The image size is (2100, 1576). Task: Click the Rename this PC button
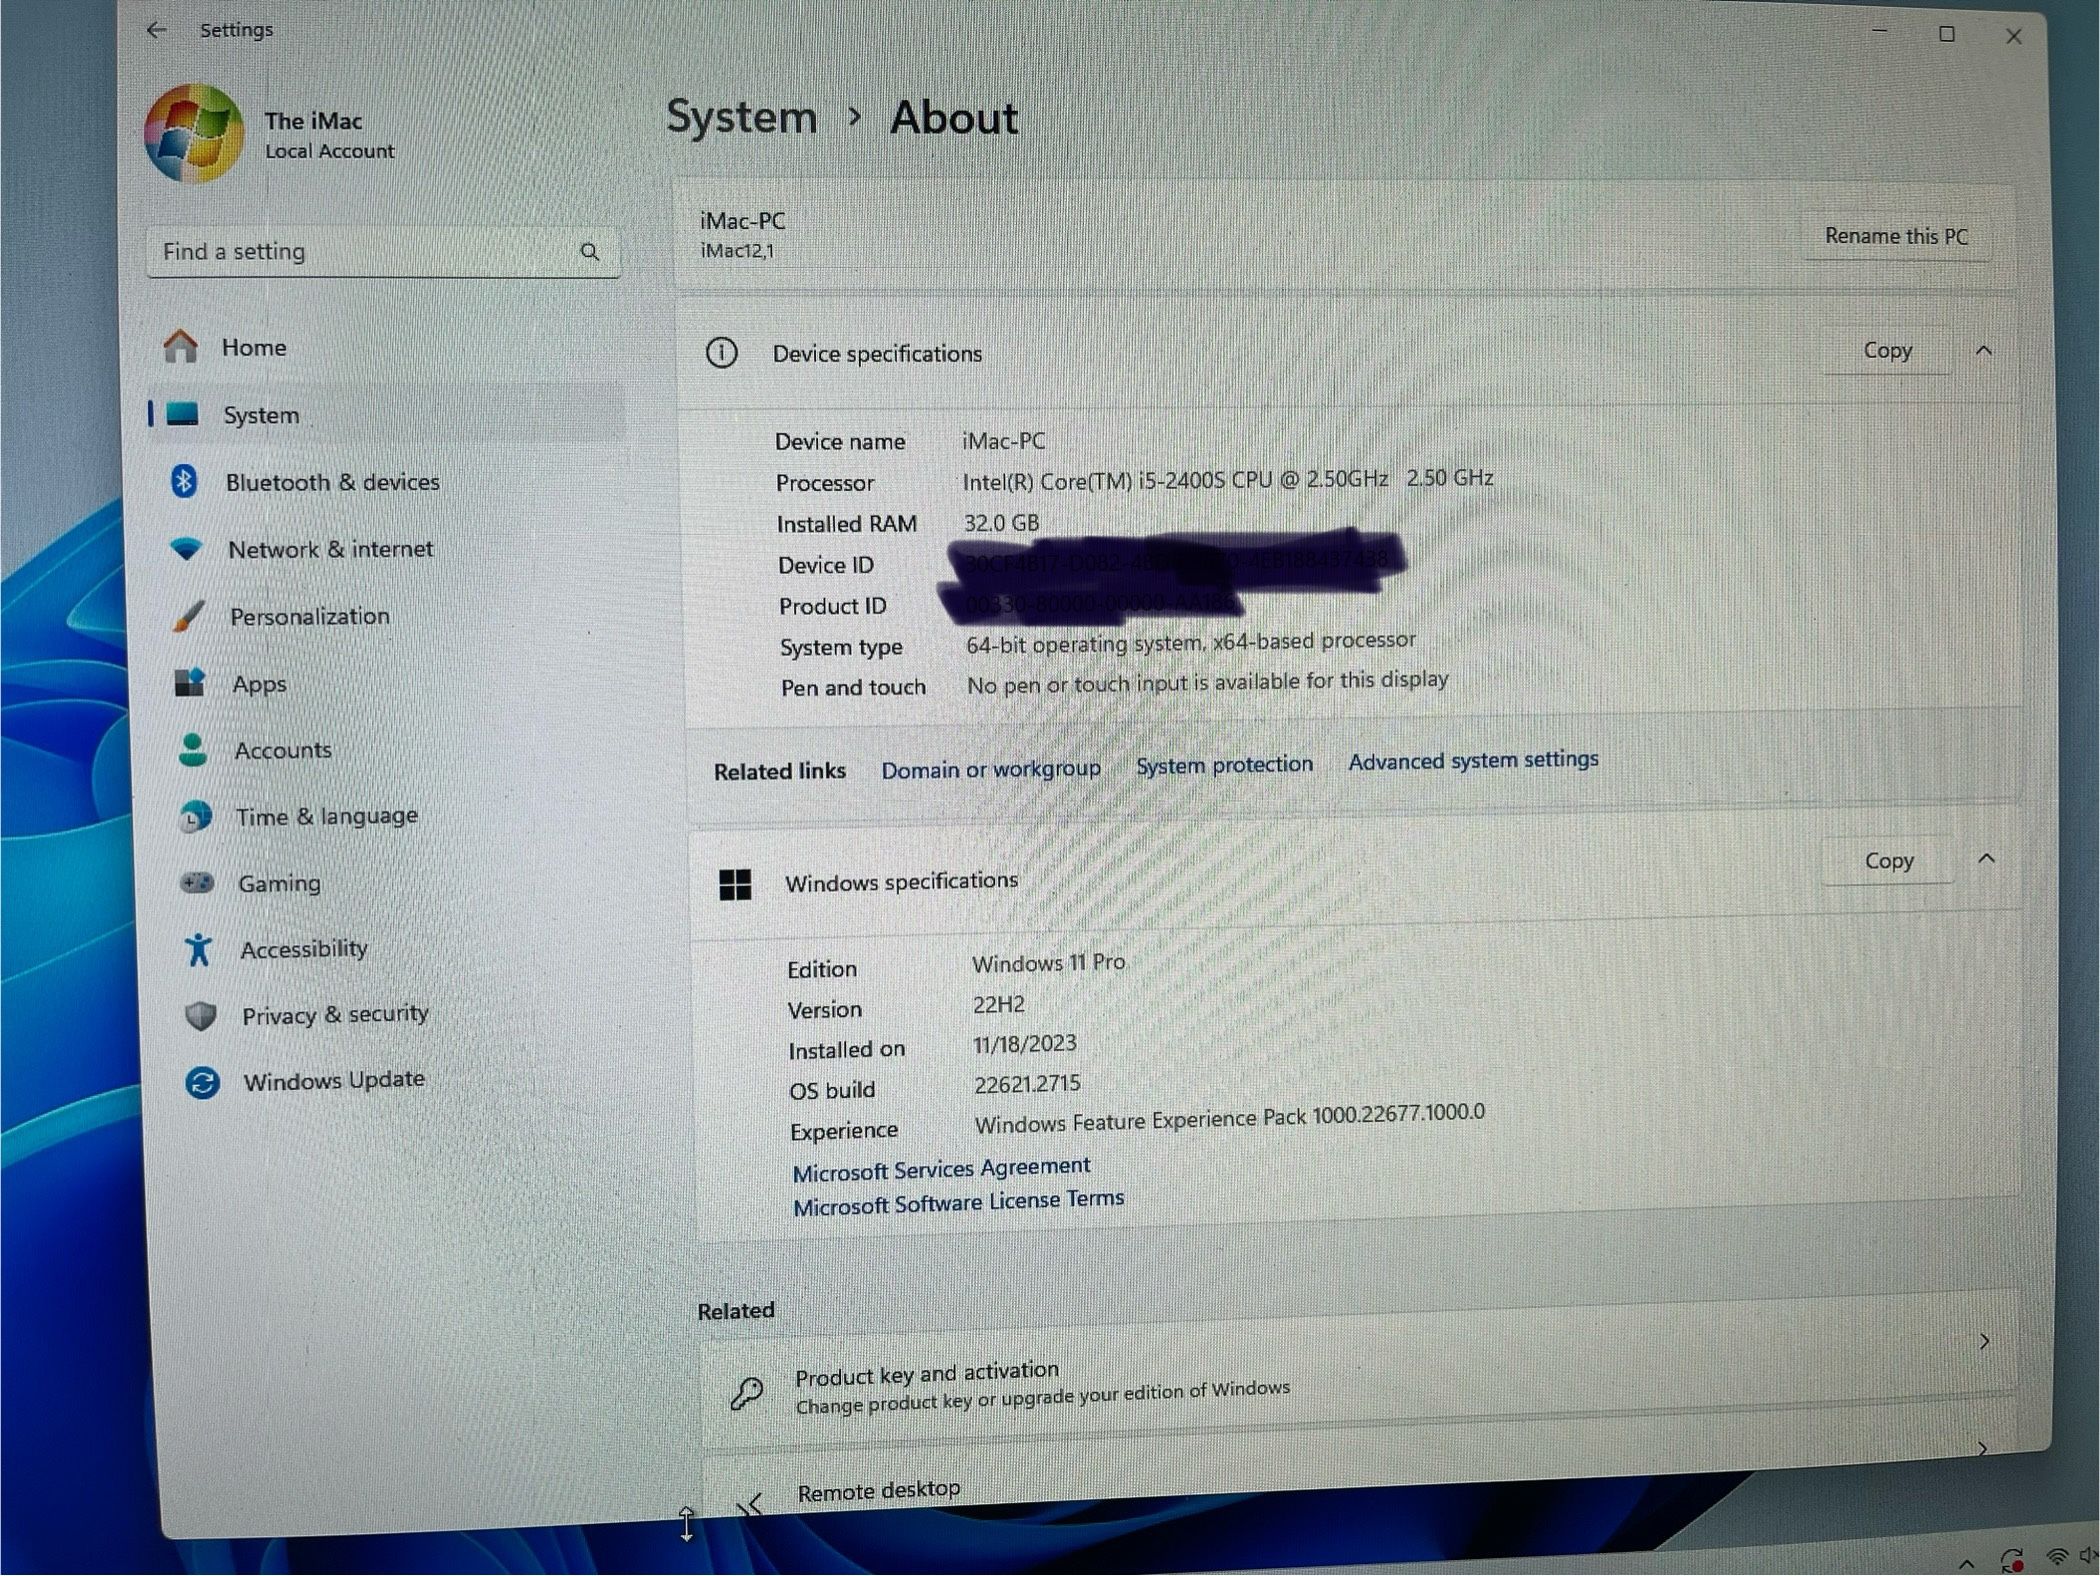1895,237
